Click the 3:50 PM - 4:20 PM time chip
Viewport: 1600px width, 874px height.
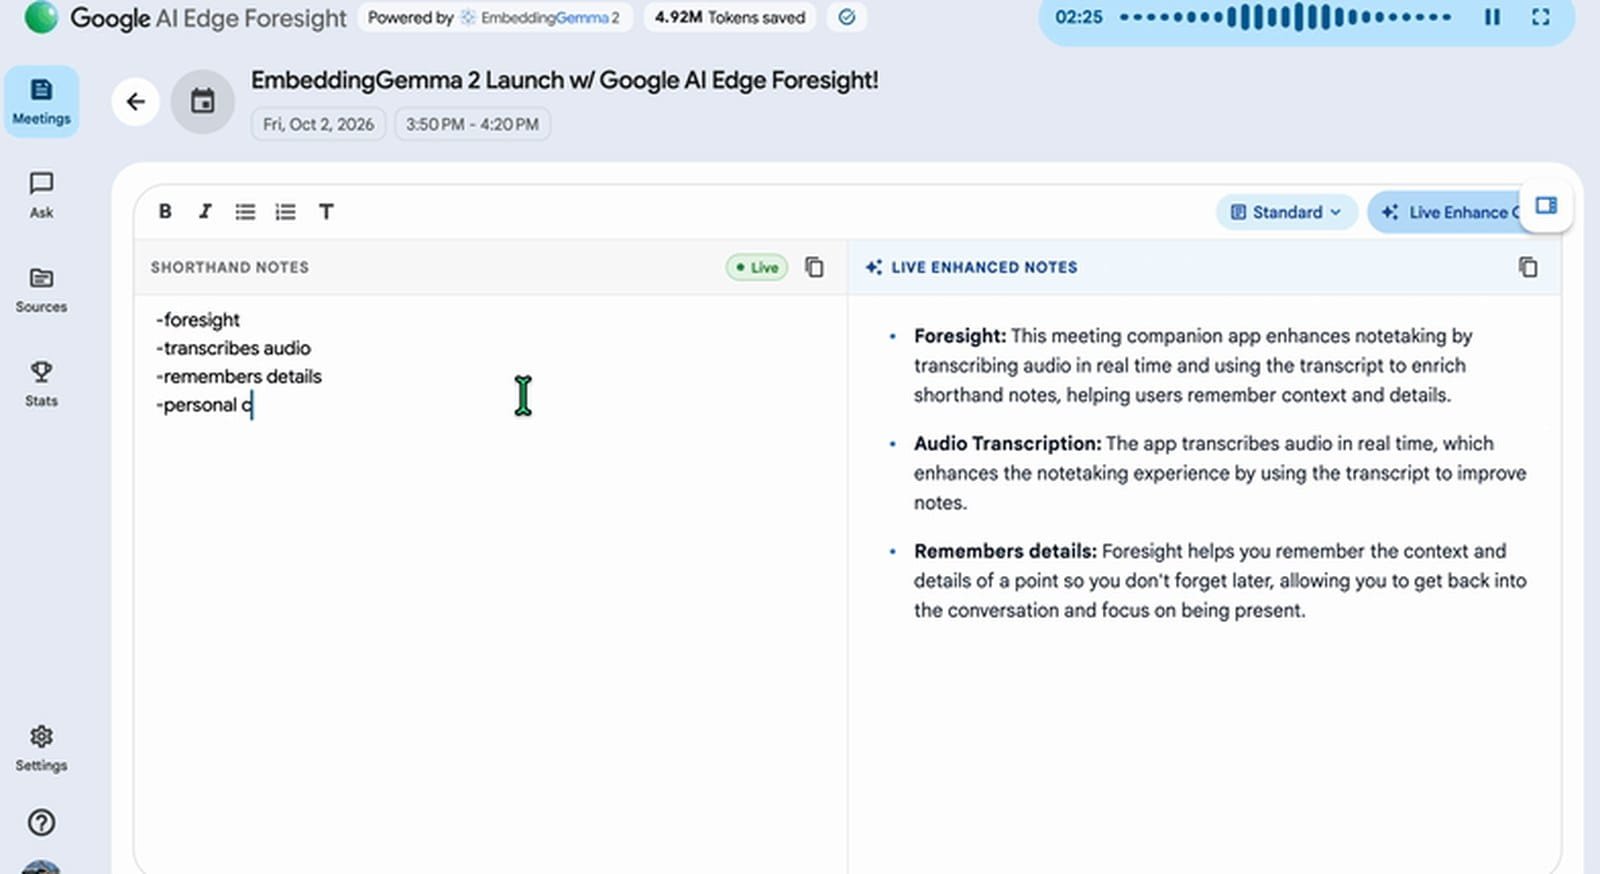[x=472, y=124]
